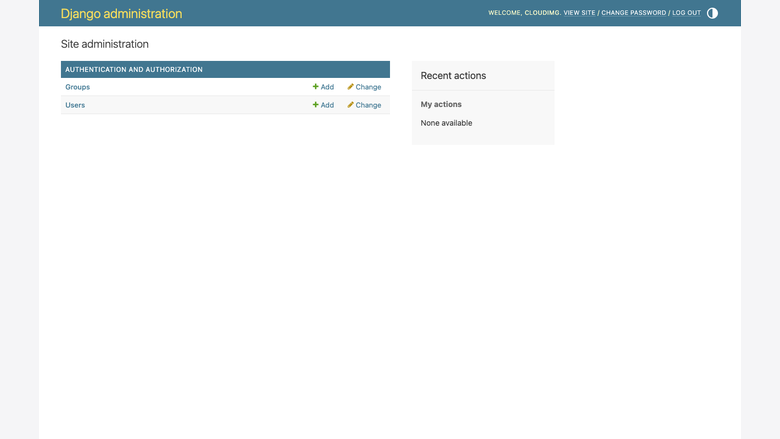
Task: Click the Recent actions heading
Action: 453,76
